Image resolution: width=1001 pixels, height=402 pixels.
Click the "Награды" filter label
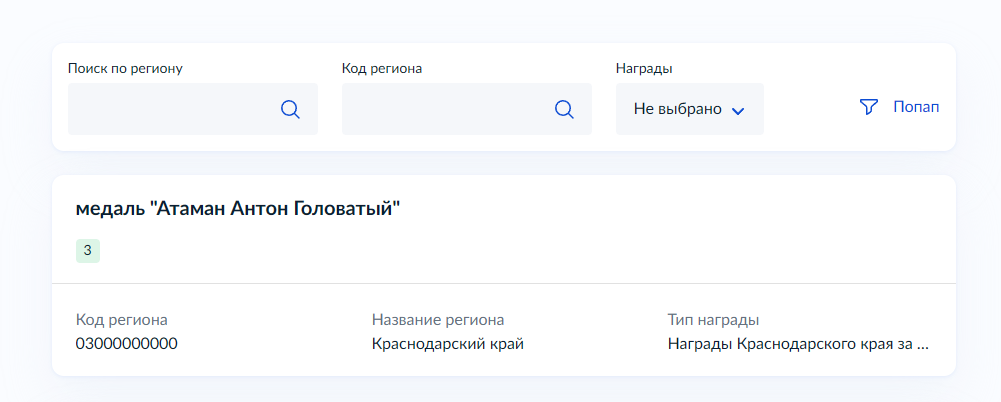[x=644, y=68]
